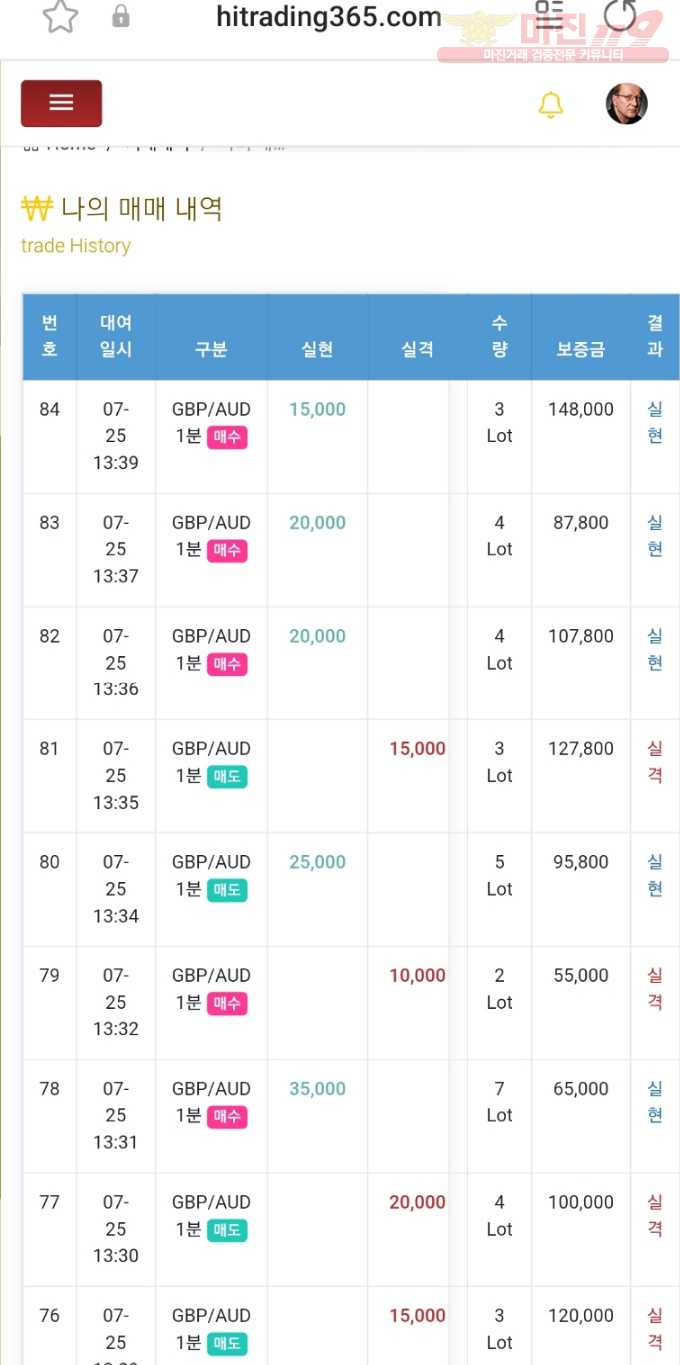Sort by the 번호 column header
The width and height of the screenshot is (680, 1365).
[x=49, y=336]
